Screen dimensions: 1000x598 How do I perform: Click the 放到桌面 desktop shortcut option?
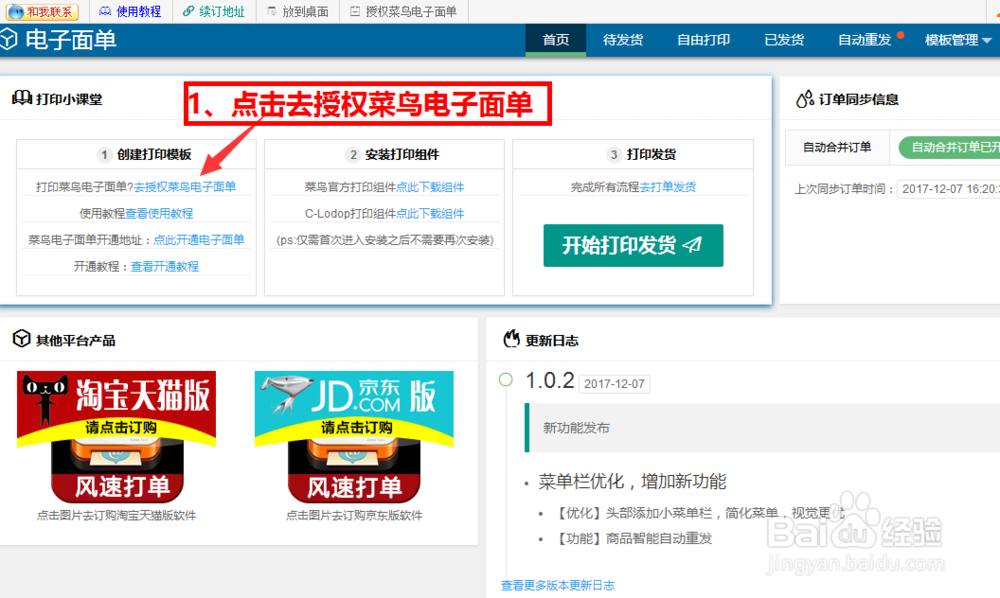(297, 11)
